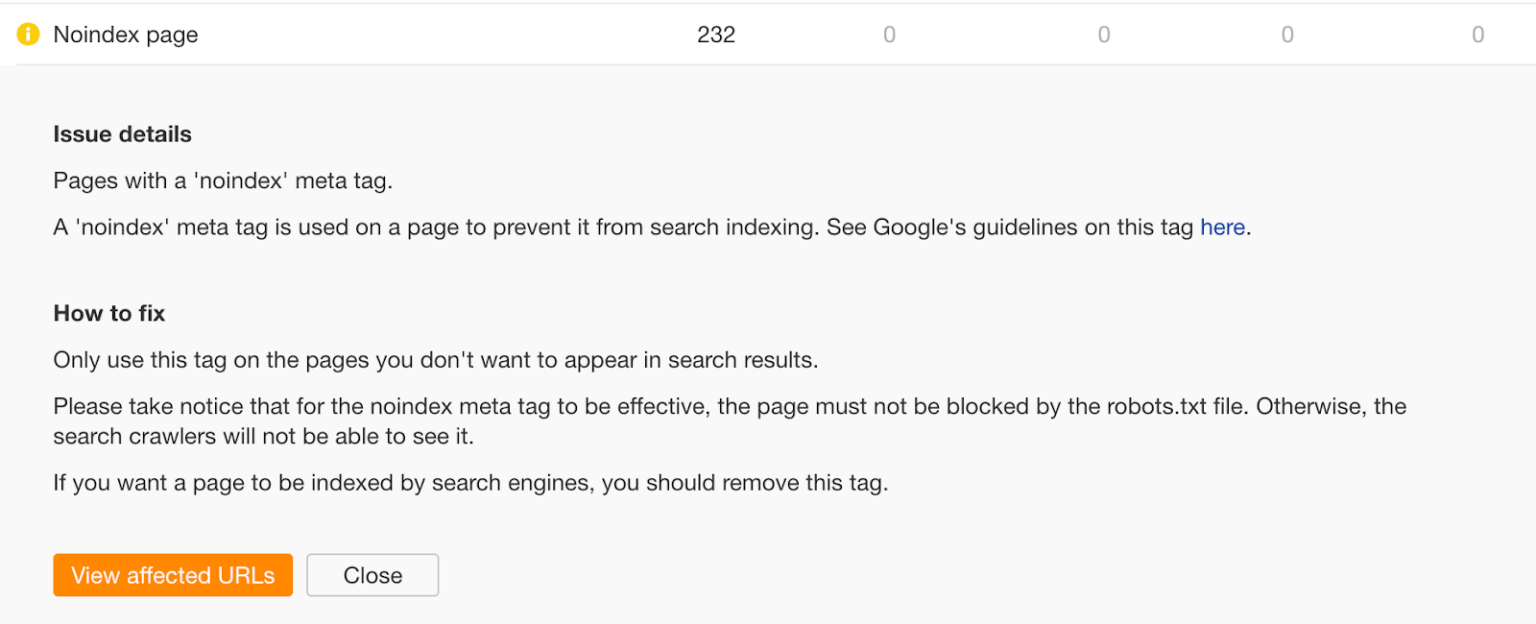Dismiss the panel with the Close button
Screen dimensions: 1536x624
click(x=372, y=574)
